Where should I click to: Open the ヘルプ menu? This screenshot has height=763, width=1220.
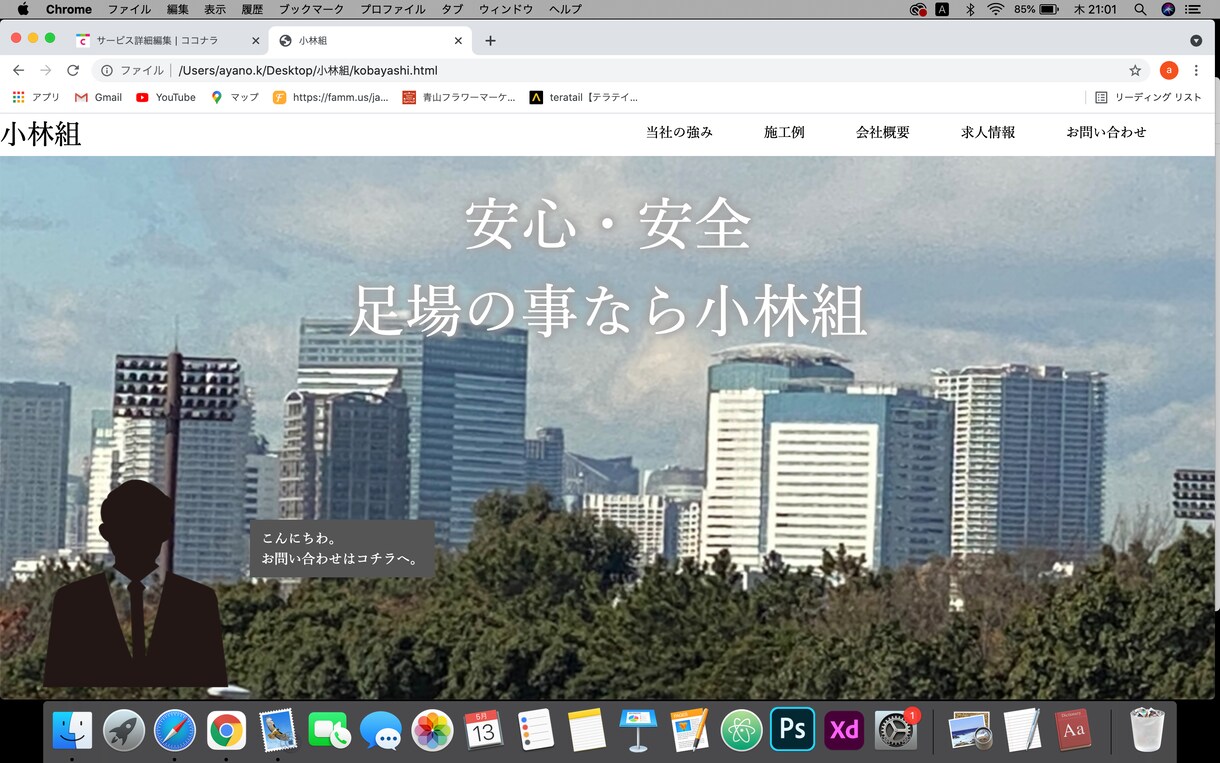(565, 9)
